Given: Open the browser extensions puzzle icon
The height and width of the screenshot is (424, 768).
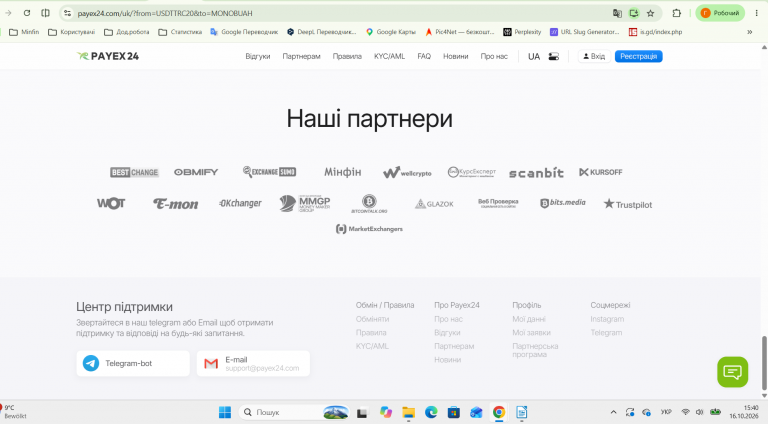Looking at the screenshot, I should 676,13.
